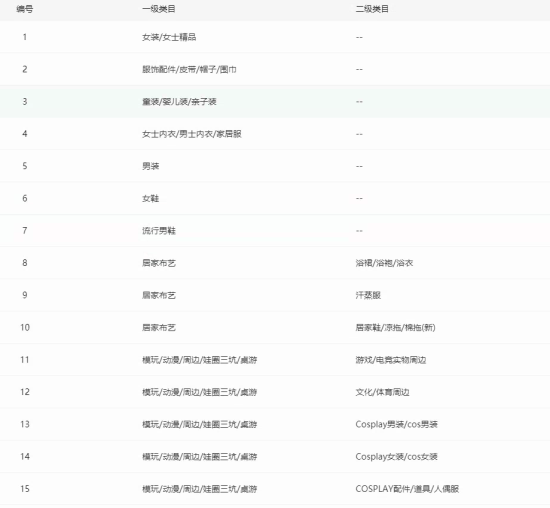Click the 男装 category cell
Screen dimensions: 550x508
150,166
